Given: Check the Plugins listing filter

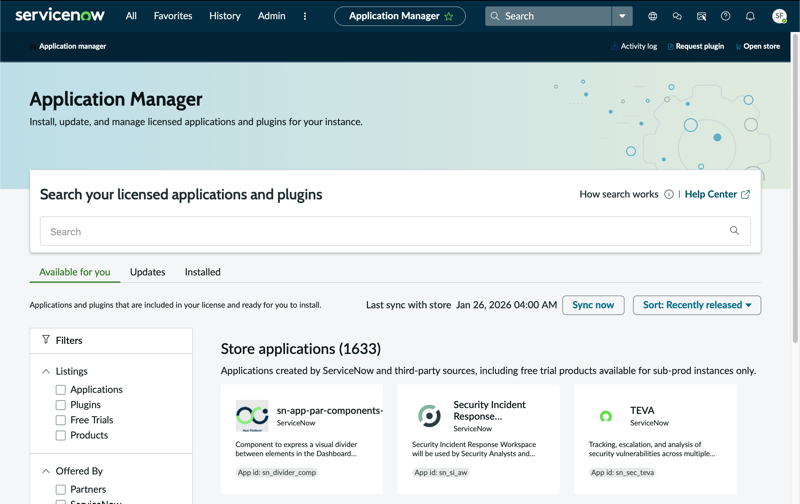Looking at the screenshot, I should pos(61,405).
